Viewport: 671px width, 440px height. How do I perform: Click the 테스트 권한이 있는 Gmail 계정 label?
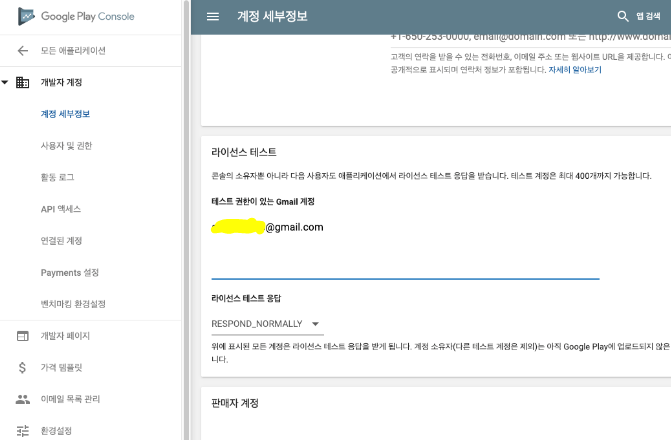[x=263, y=201]
